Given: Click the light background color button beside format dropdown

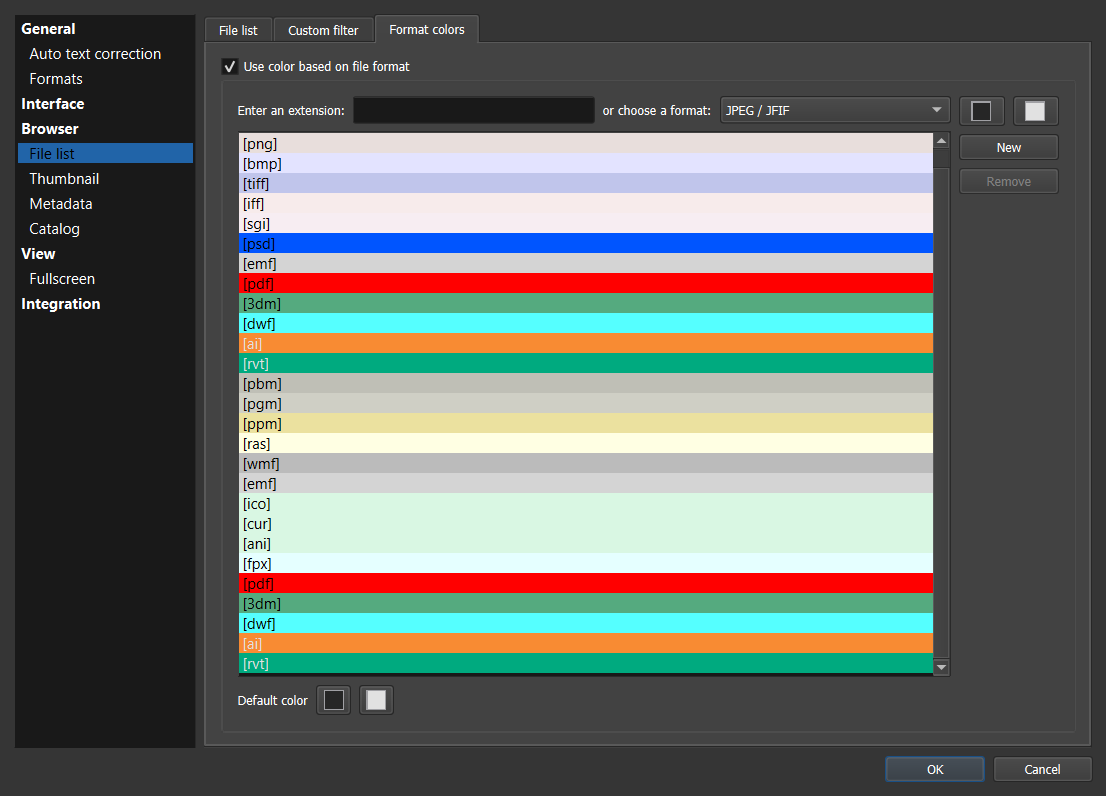Looking at the screenshot, I should (x=1035, y=111).
